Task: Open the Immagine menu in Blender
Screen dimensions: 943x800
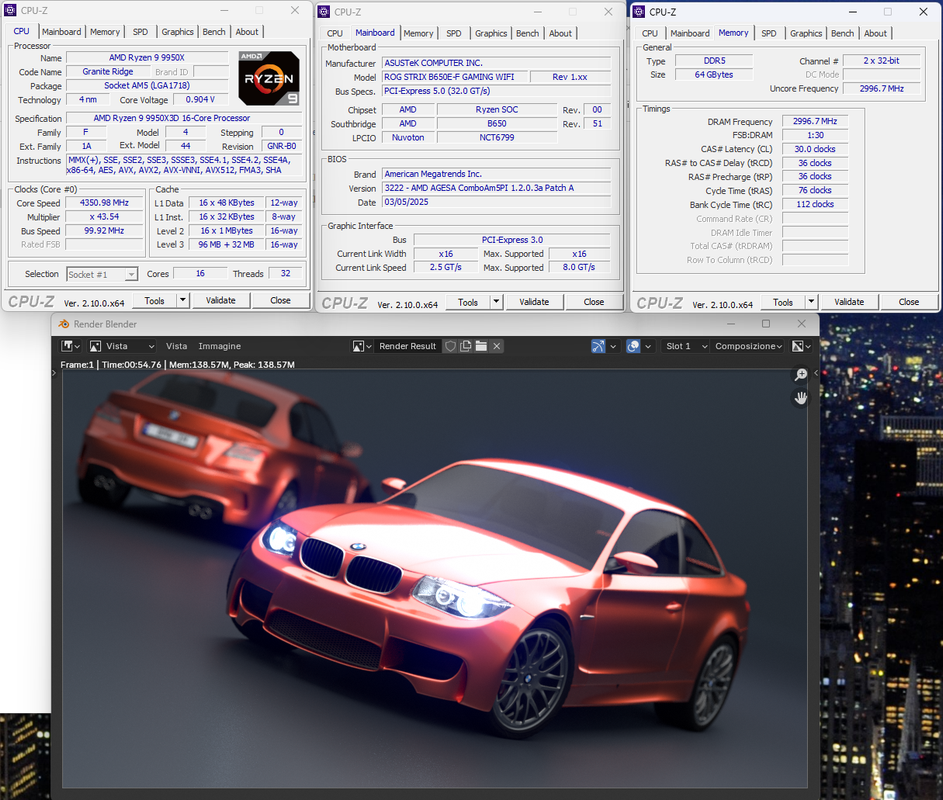Action: pyautogui.click(x=220, y=346)
